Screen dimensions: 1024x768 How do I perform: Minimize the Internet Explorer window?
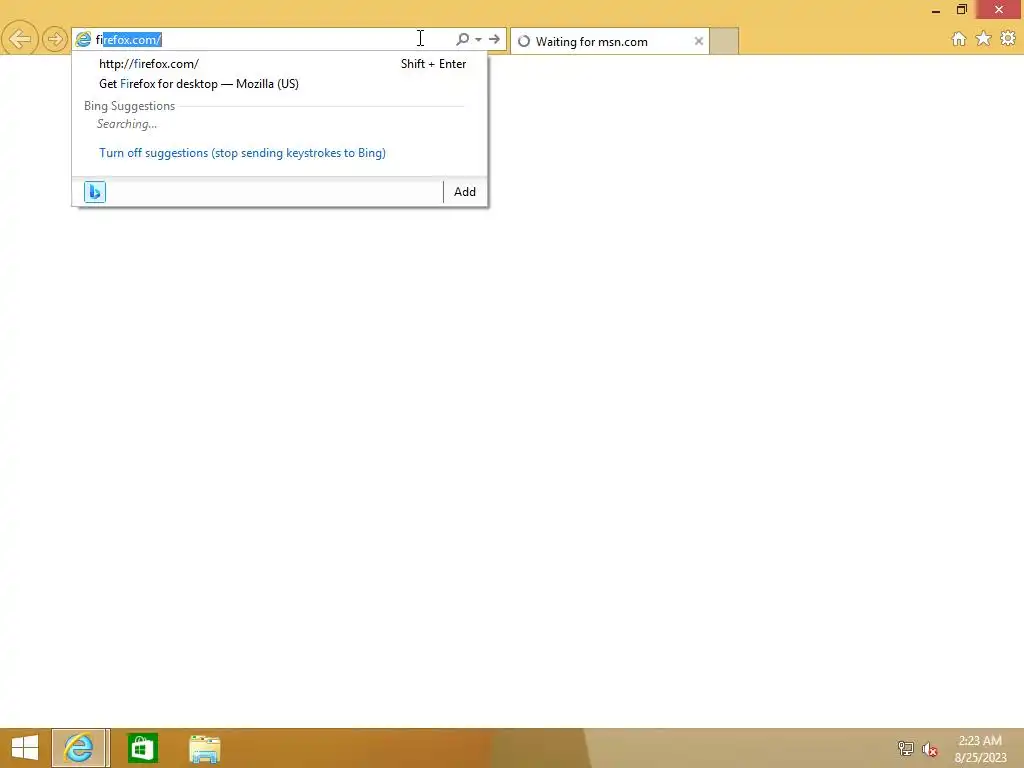pos(936,10)
